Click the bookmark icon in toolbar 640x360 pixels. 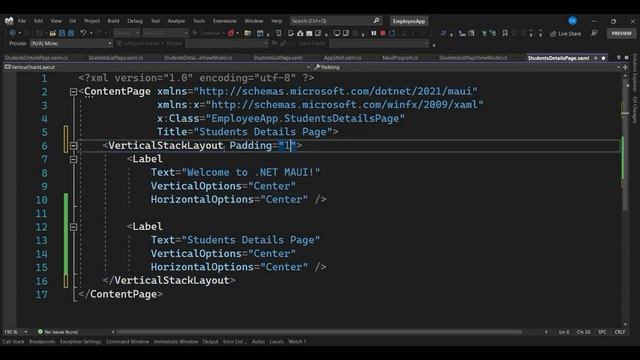(505, 33)
